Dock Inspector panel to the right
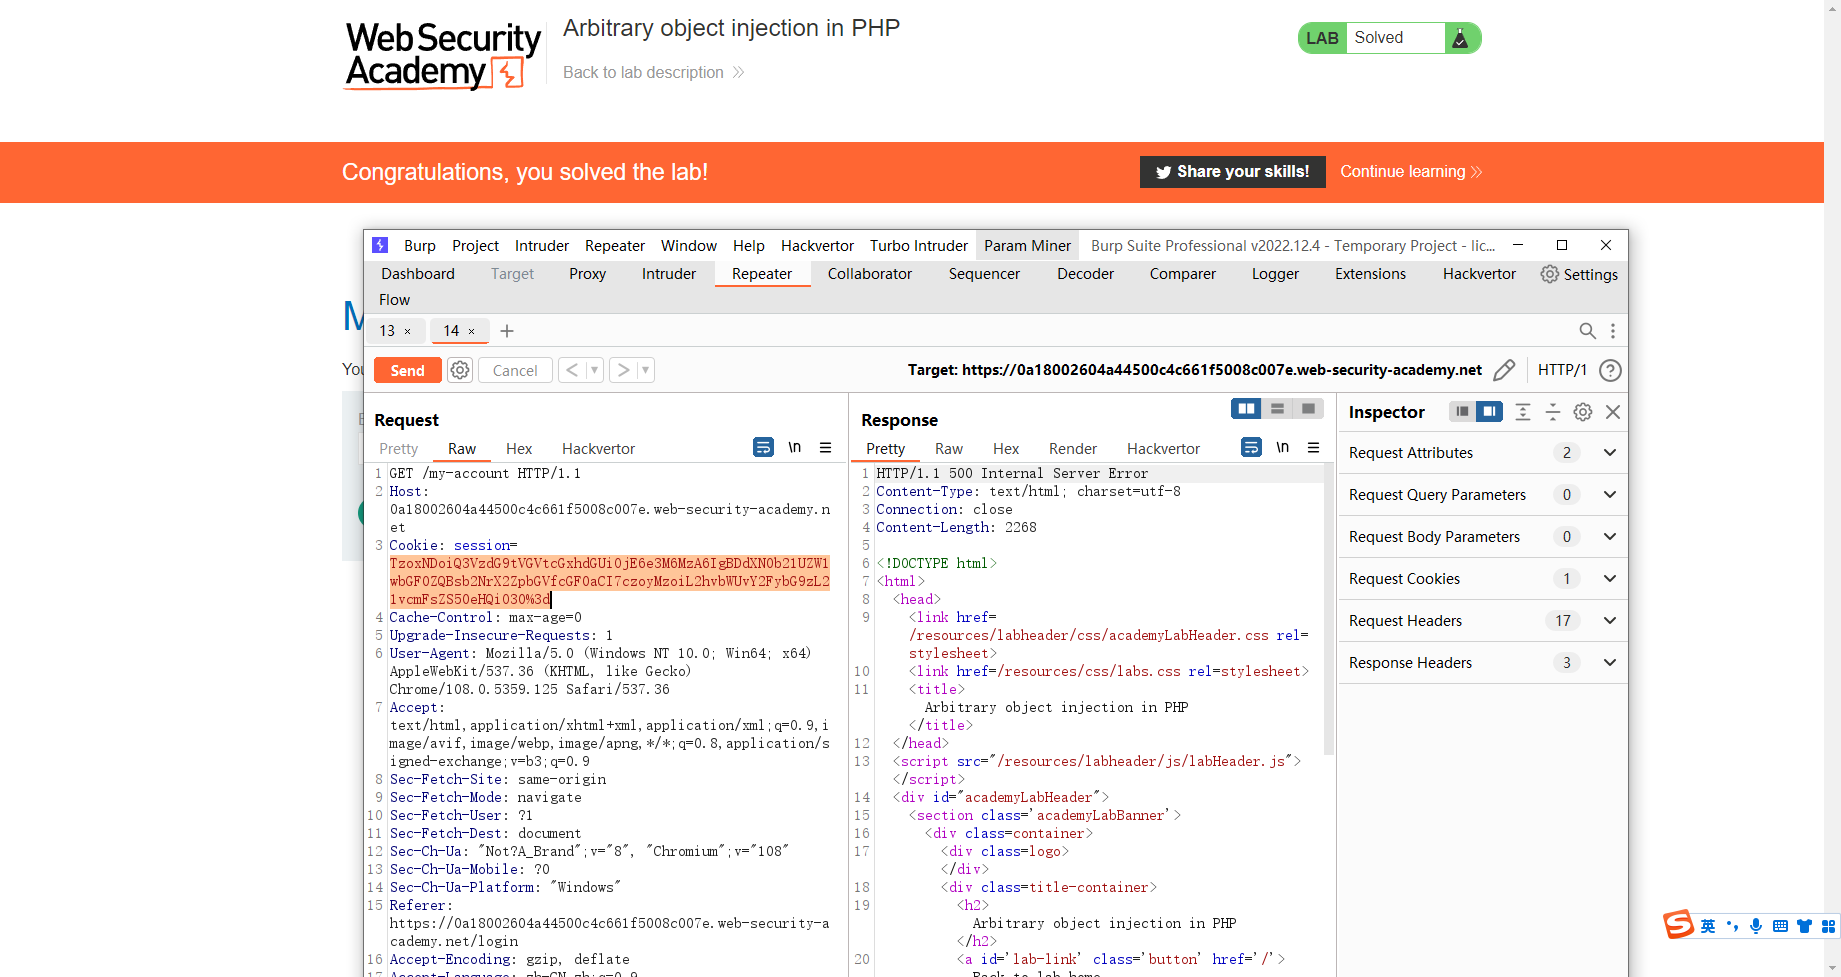 click(x=1489, y=411)
